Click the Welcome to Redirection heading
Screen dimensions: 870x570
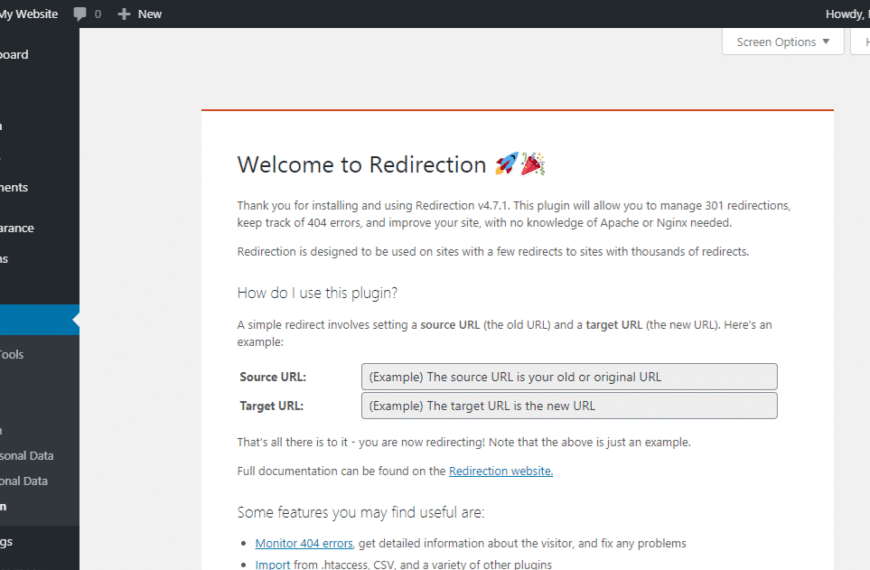coord(361,165)
